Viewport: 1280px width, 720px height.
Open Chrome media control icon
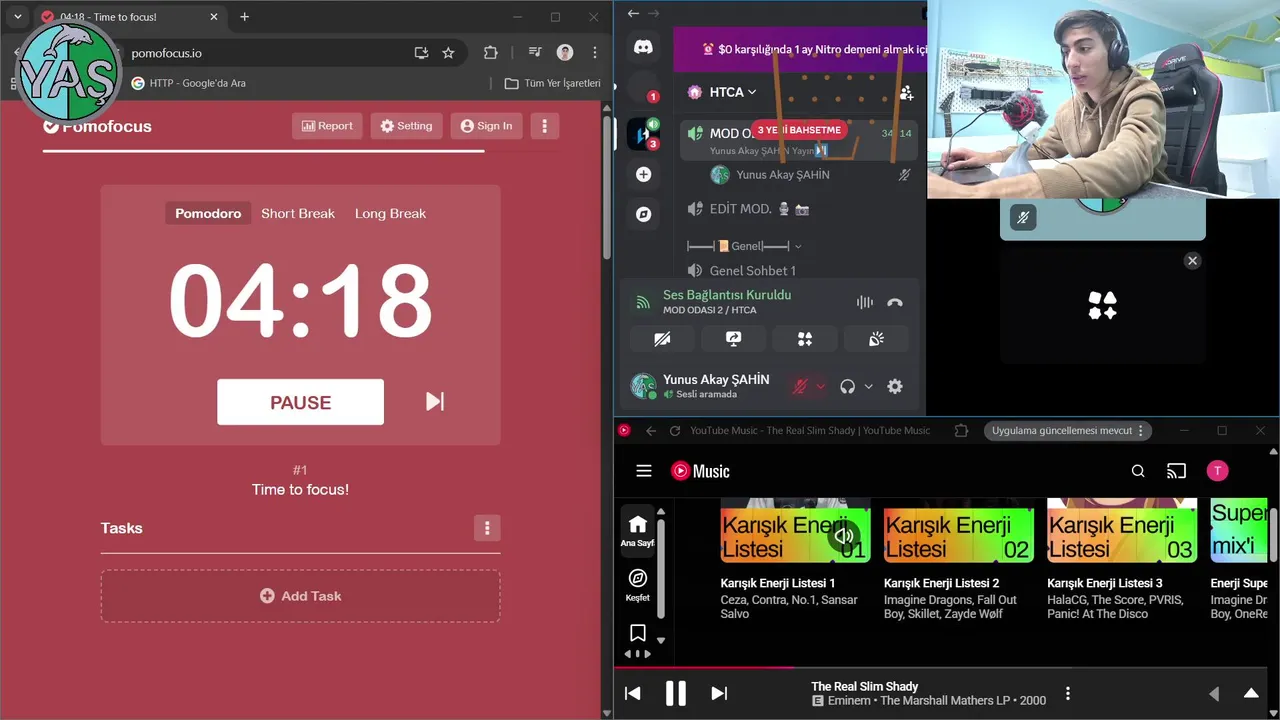tap(536, 53)
